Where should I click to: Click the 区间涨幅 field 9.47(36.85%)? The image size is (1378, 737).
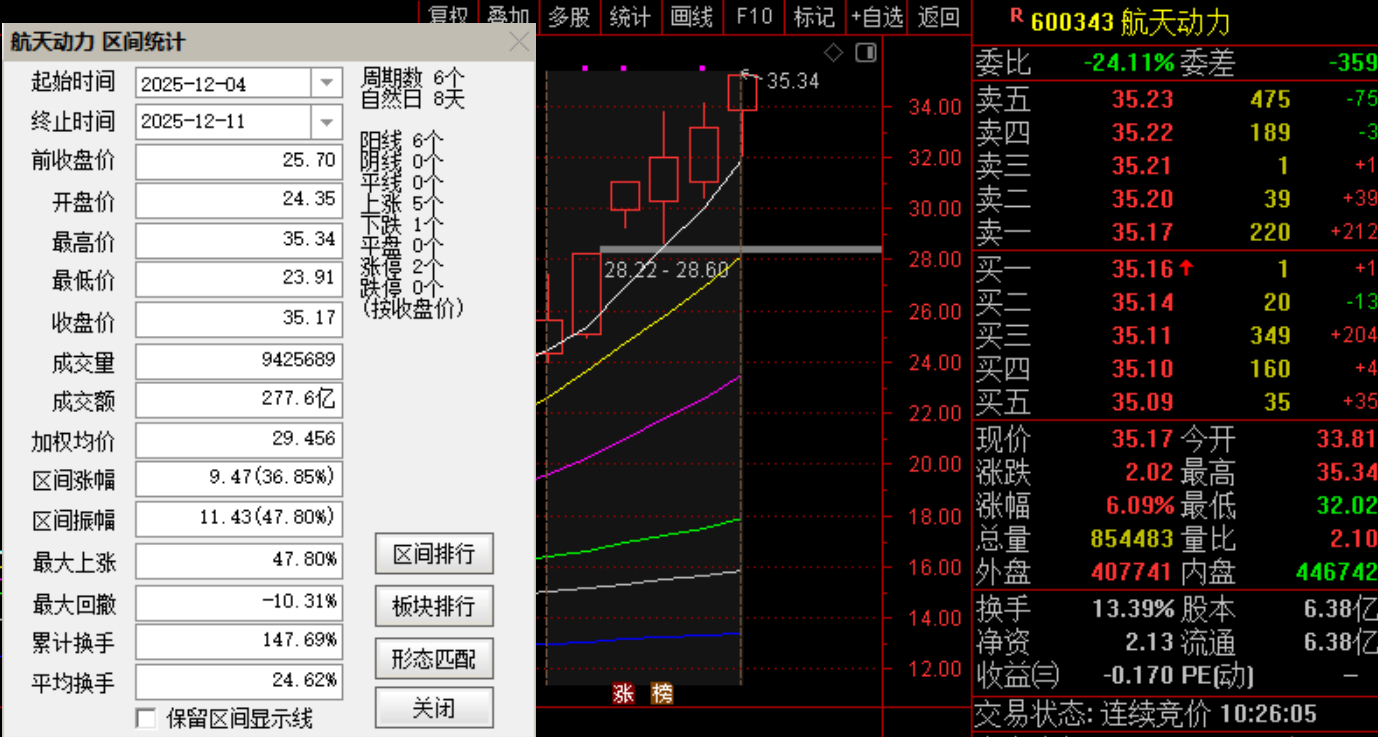coord(239,479)
